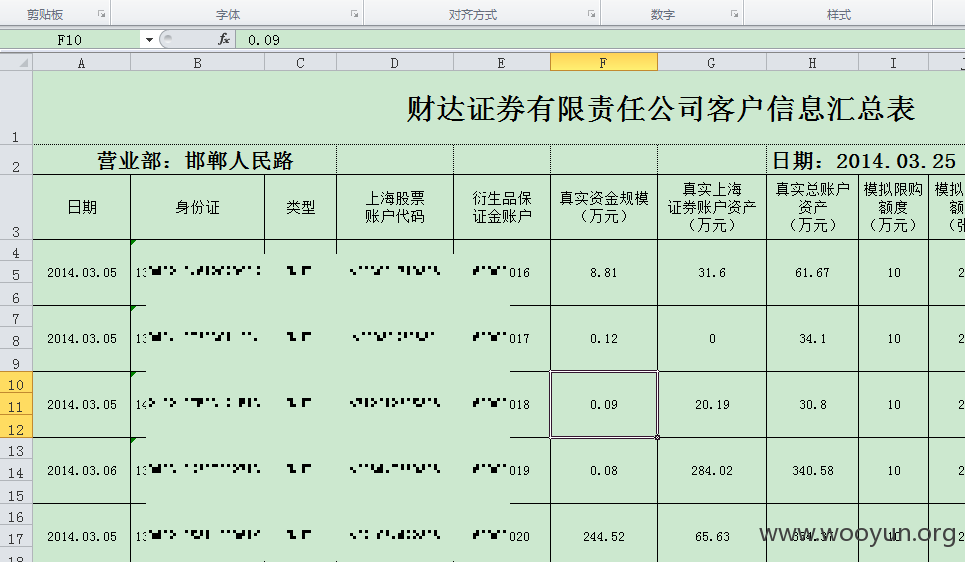Open the Number group dialog launcher
965x562 pixels.
[x=734, y=14]
